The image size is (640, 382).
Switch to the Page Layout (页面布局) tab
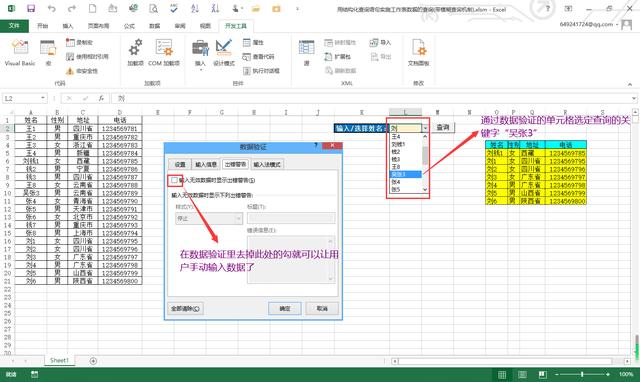tap(98, 26)
